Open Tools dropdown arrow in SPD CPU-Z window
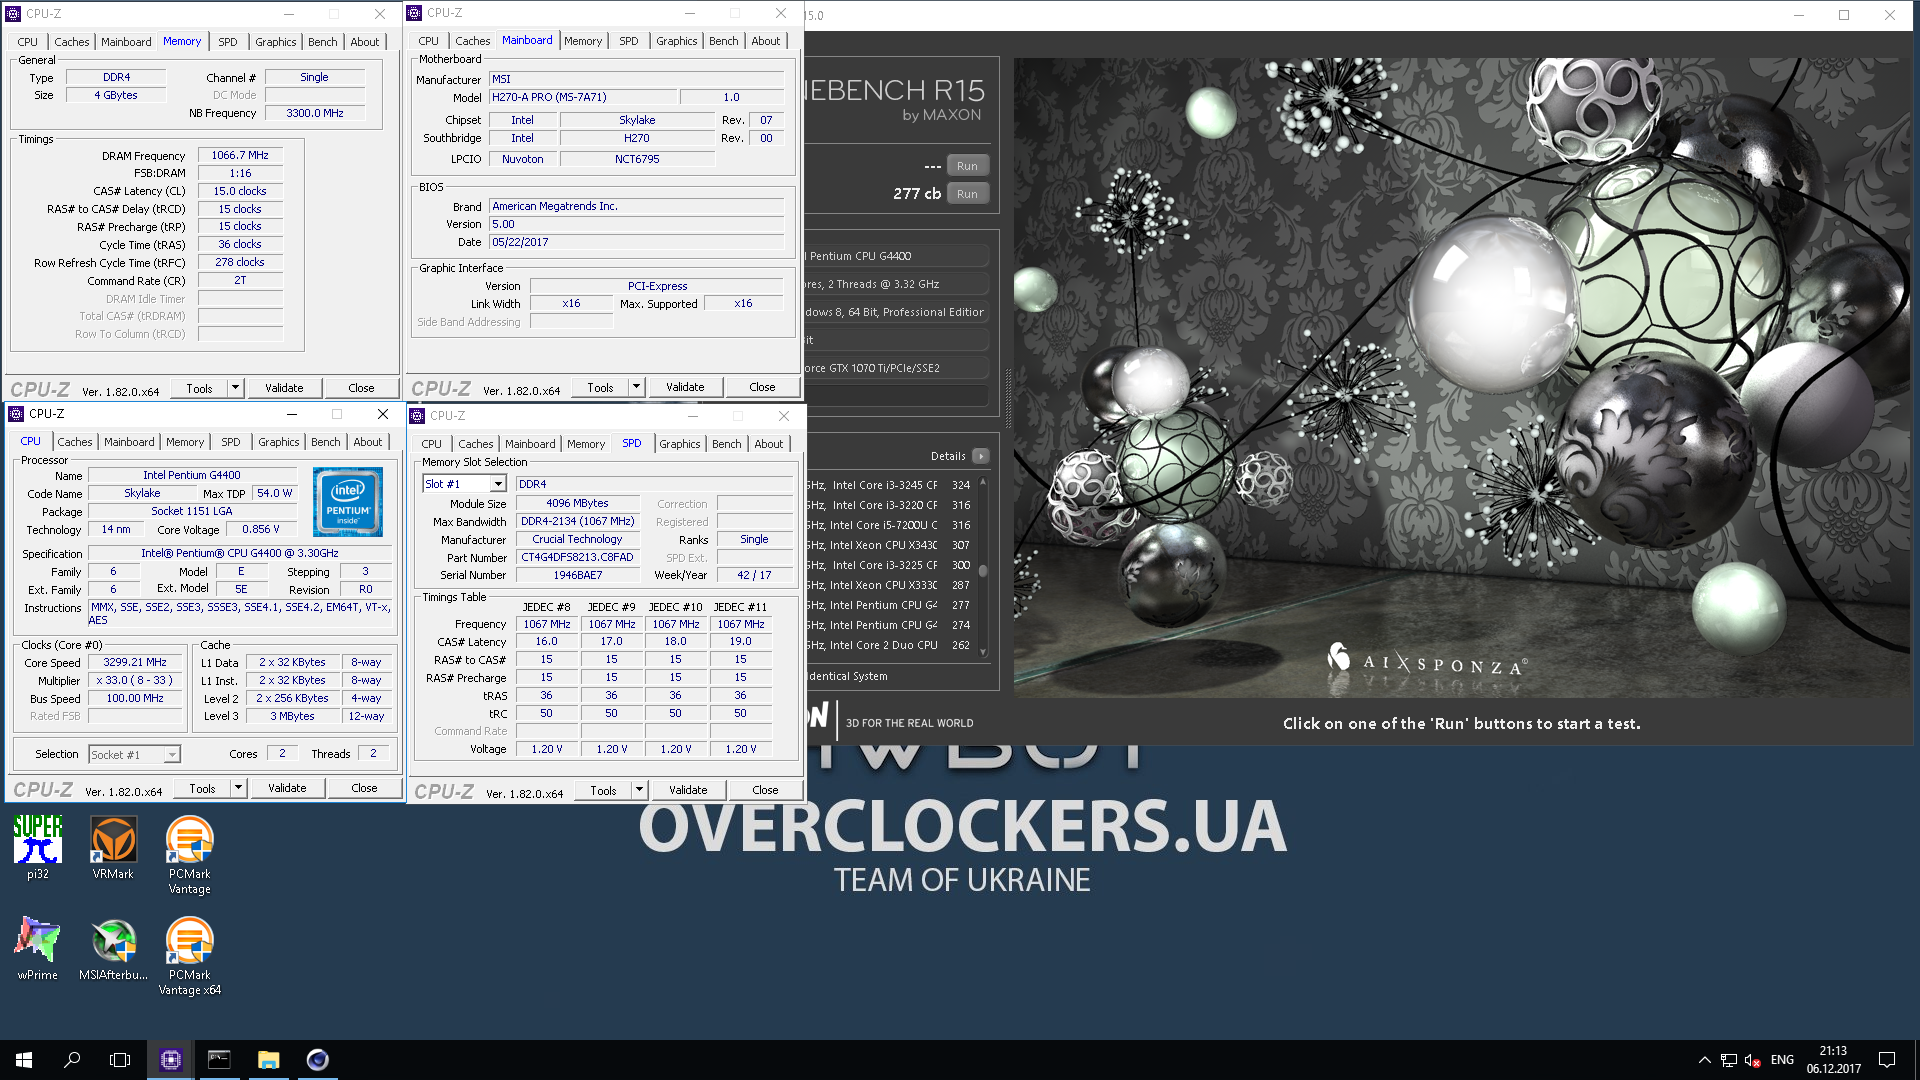Viewport: 1920px width, 1080px height. pyautogui.click(x=639, y=790)
